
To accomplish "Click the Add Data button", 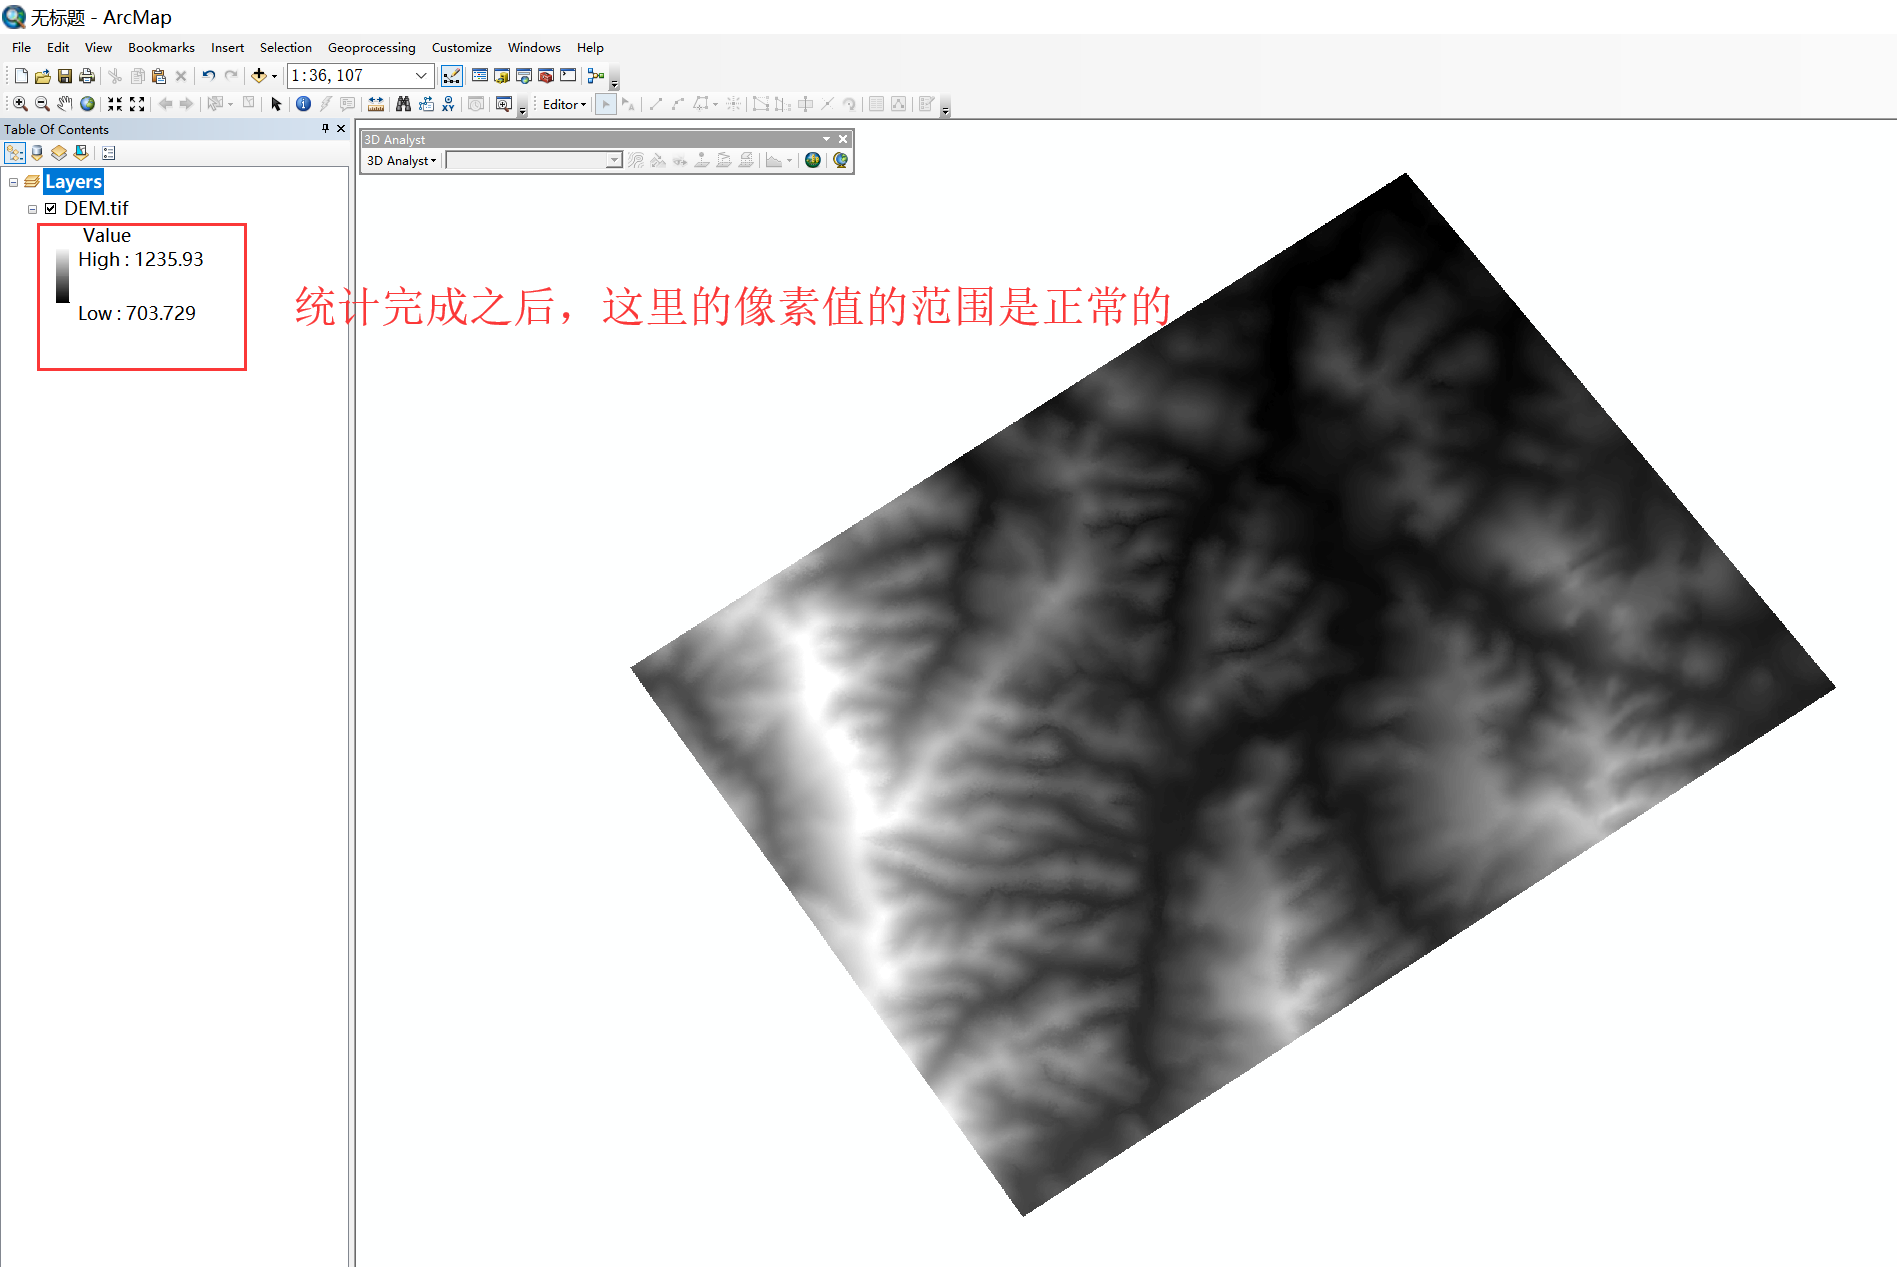I will click(x=258, y=76).
